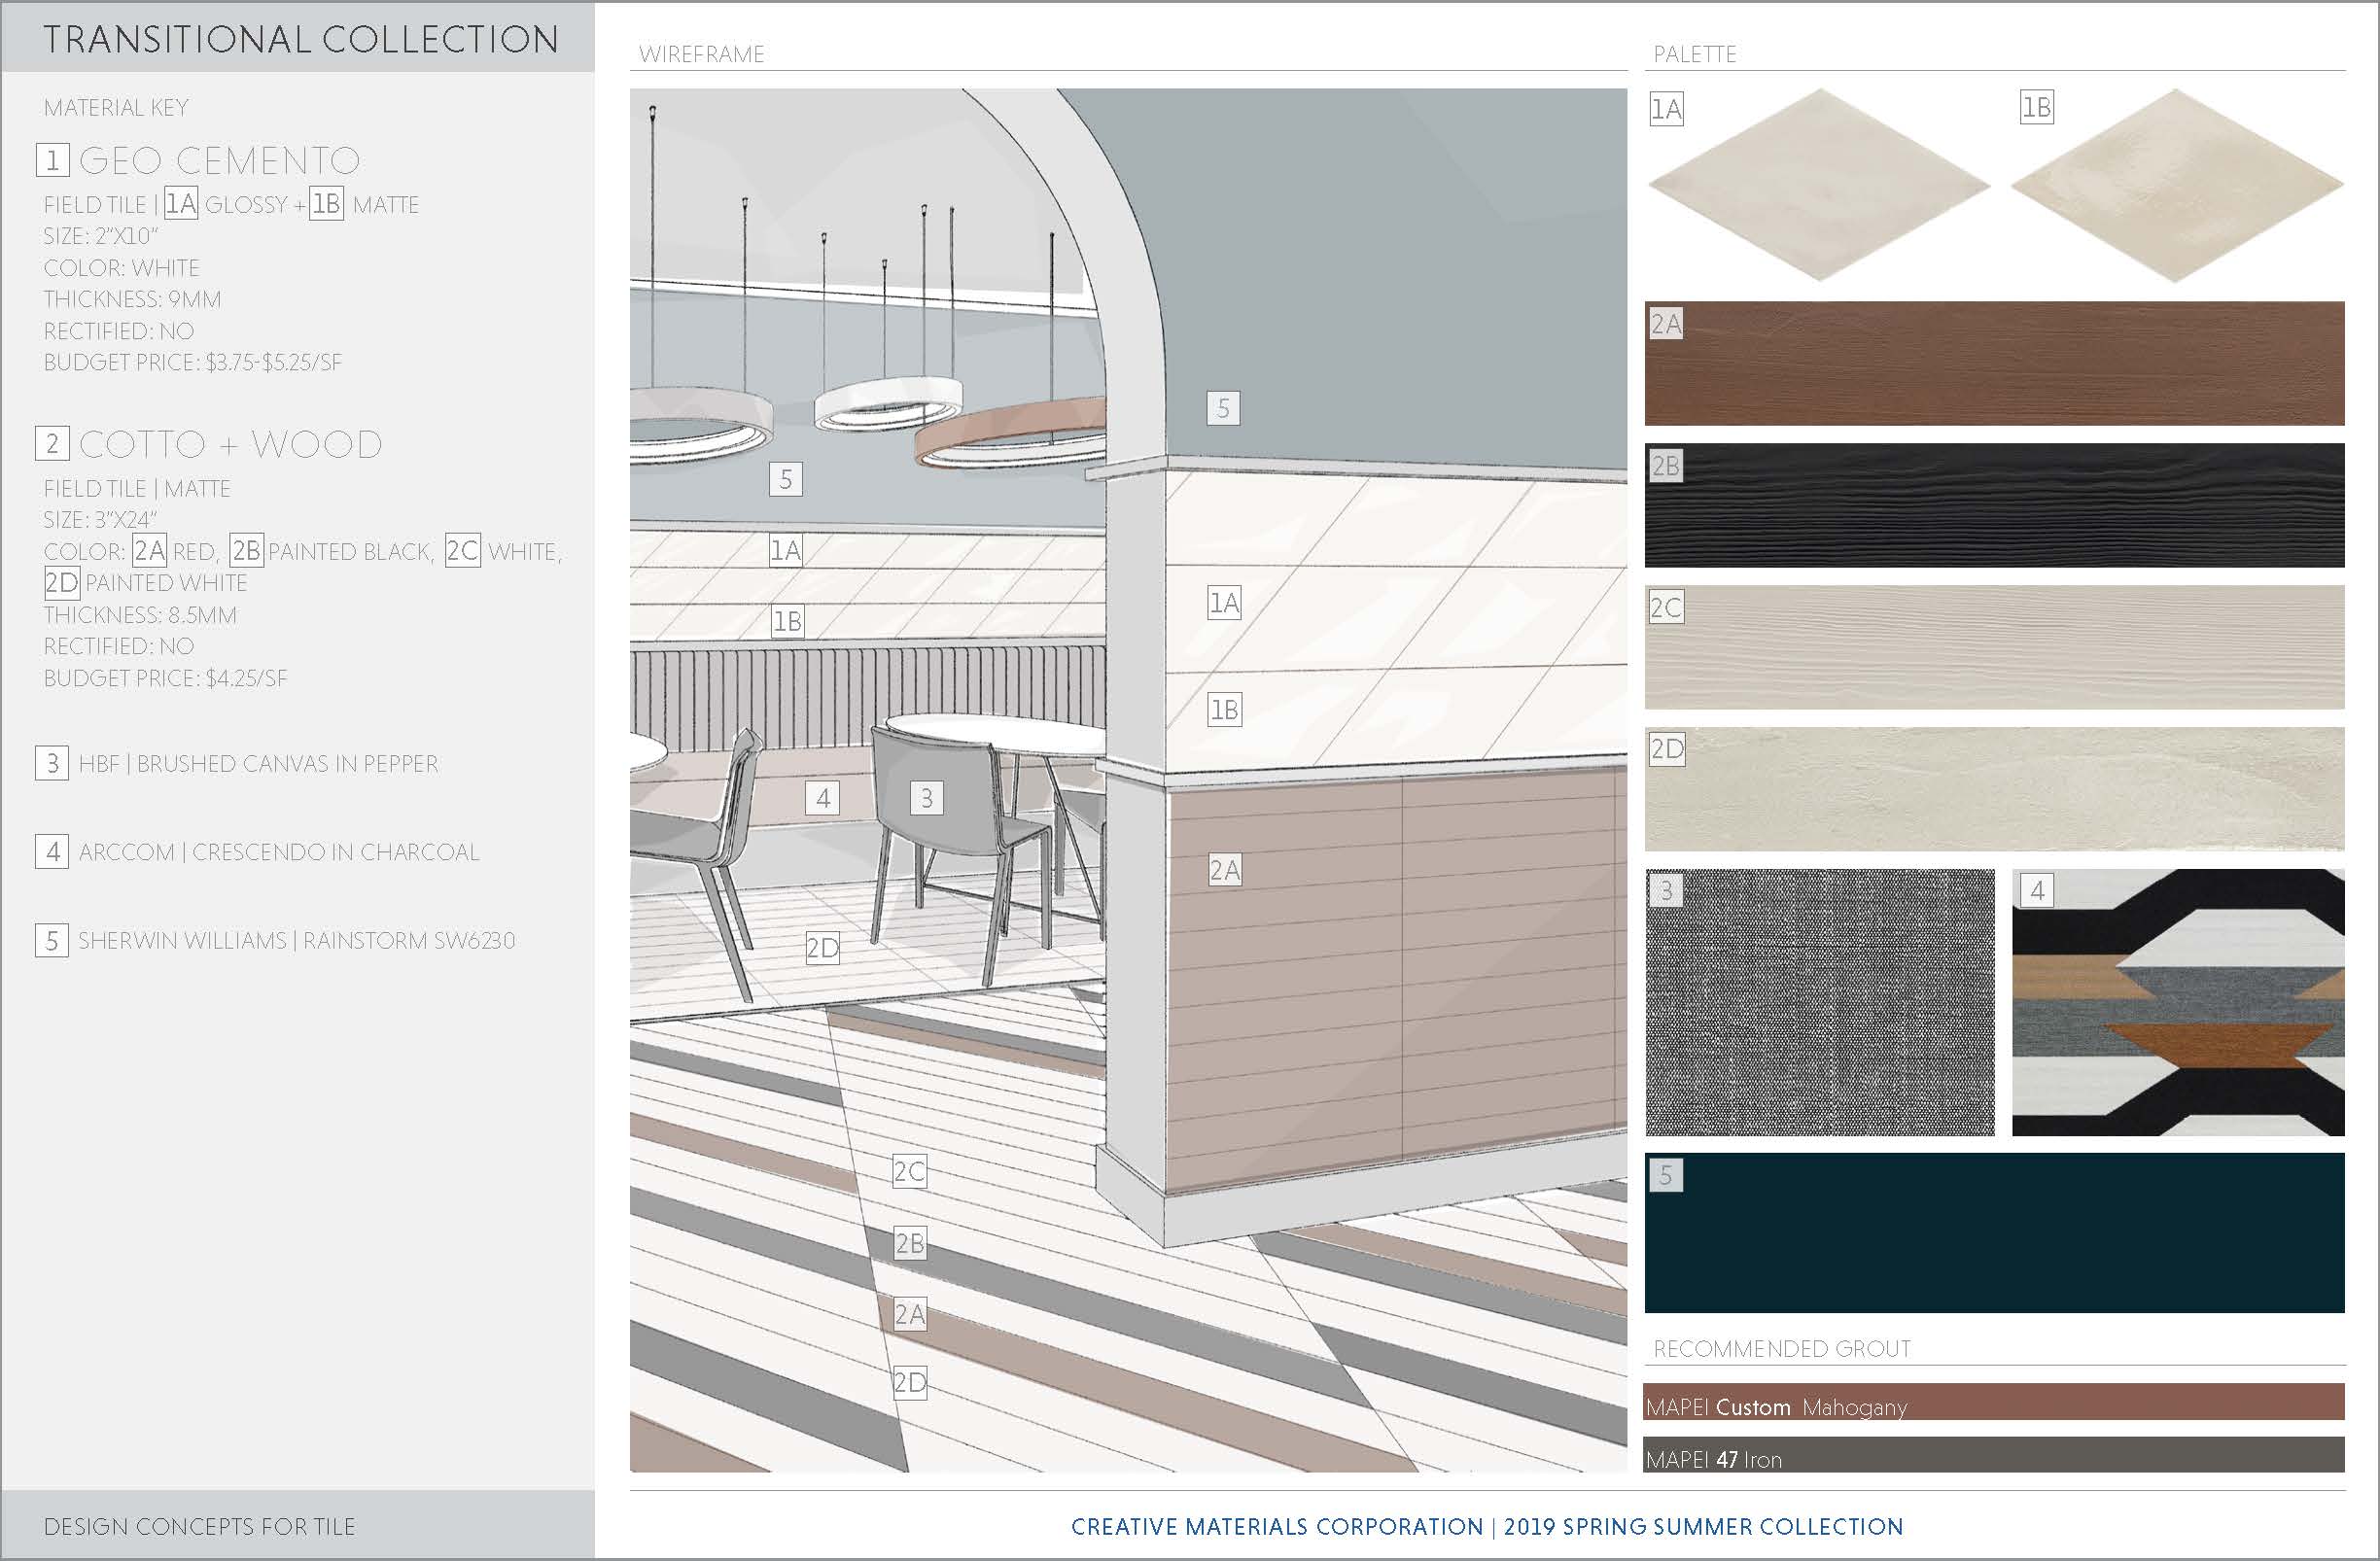Click the Crescendo geometric pattern swatch numbered 4
The image size is (2380, 1561).
click(2178, 1002)
